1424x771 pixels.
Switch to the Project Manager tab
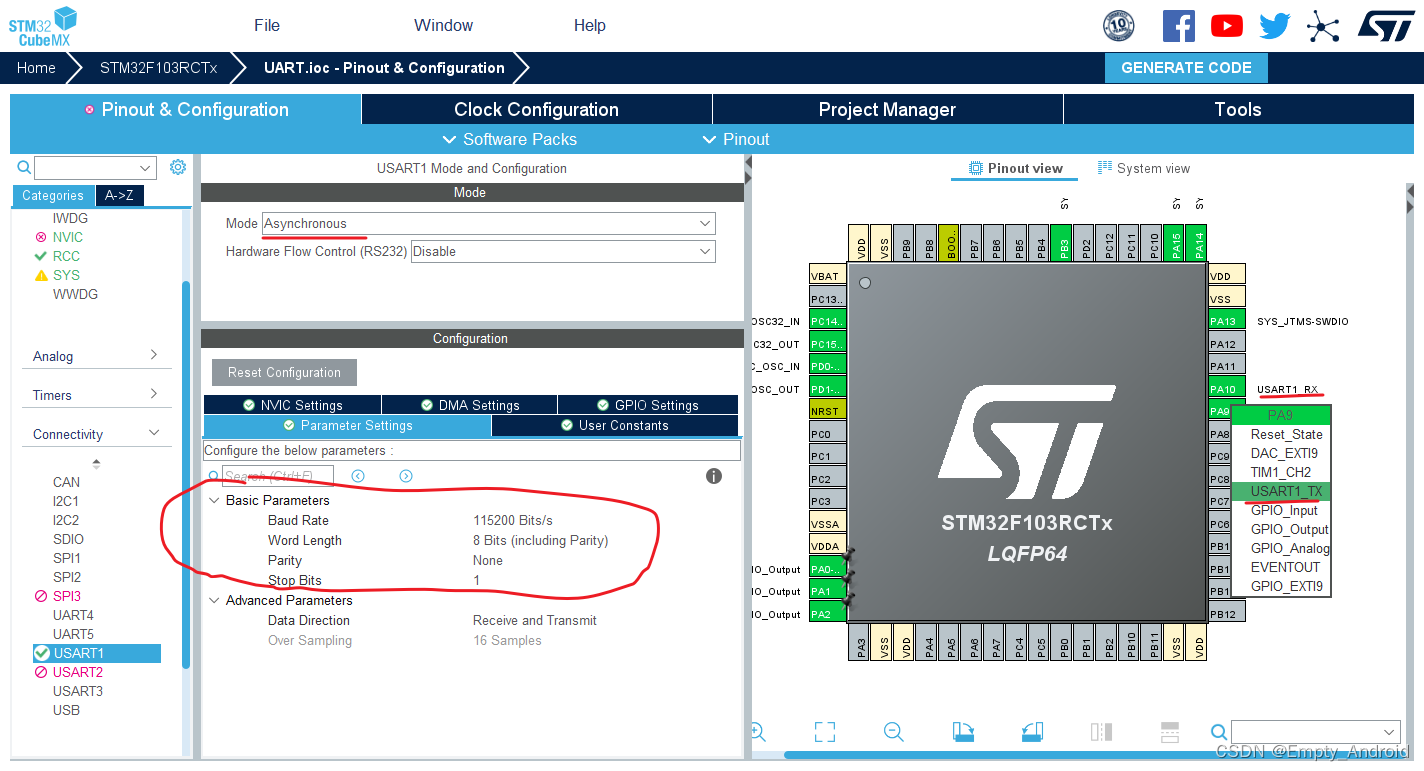(887, 110)
